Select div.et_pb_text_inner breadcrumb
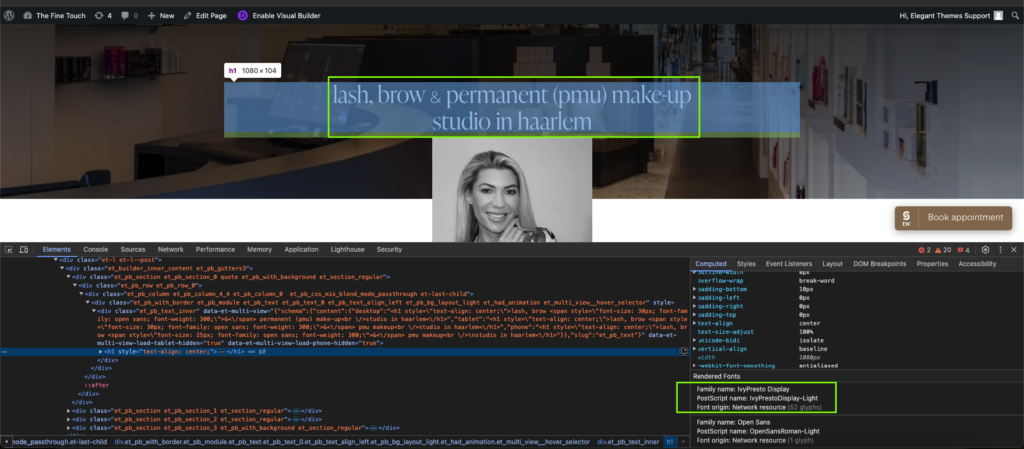The height and width of the screenshot is (449, 1024). (x=628, y=442)
